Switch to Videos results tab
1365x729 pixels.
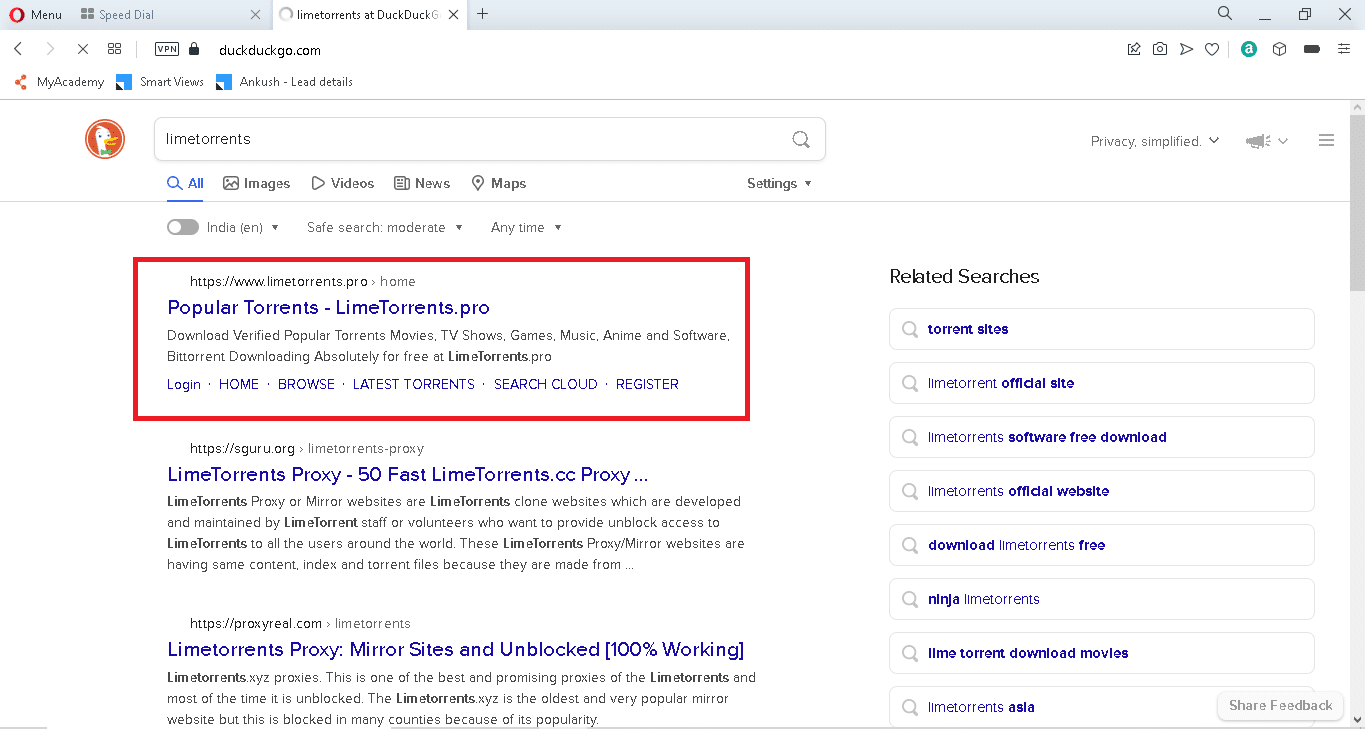[343, 183]
